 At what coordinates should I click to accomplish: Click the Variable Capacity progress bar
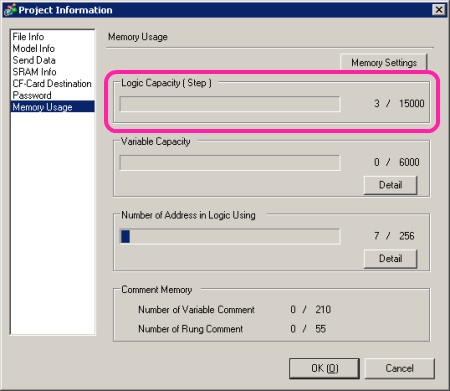(x=230, y=163)
